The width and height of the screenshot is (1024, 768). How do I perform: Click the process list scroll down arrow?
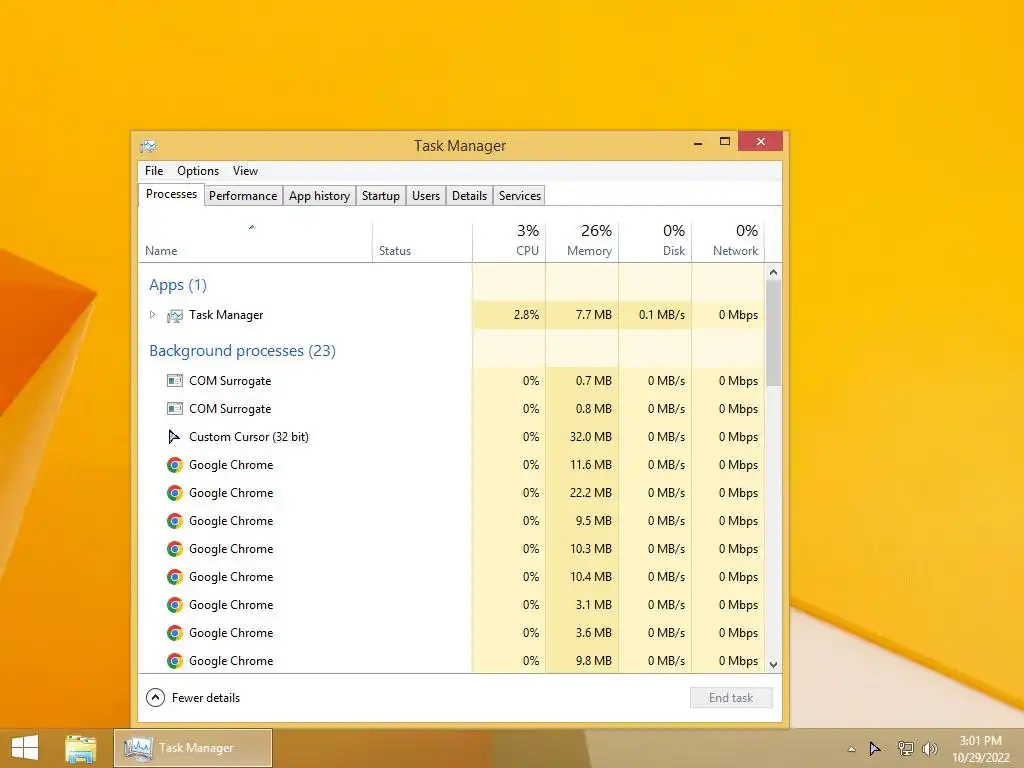pos(773,665)
